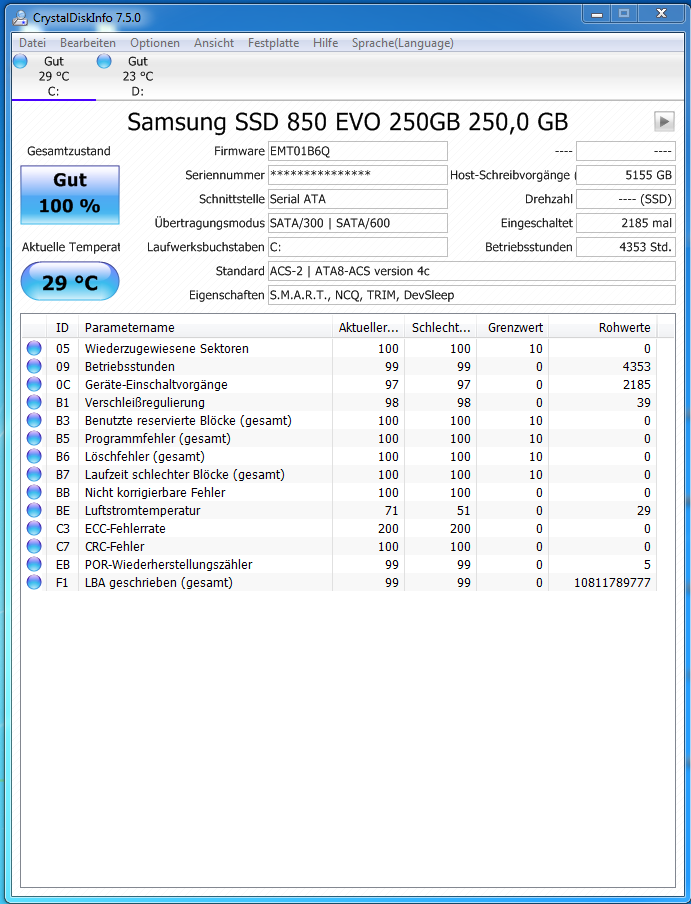Select the Verschleißregulierung parameter name

145,402
